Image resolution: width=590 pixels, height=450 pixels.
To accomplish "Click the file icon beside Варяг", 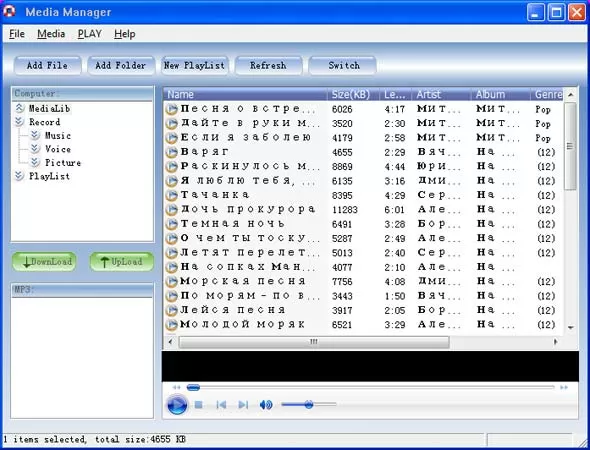I will tap(172, 152).
